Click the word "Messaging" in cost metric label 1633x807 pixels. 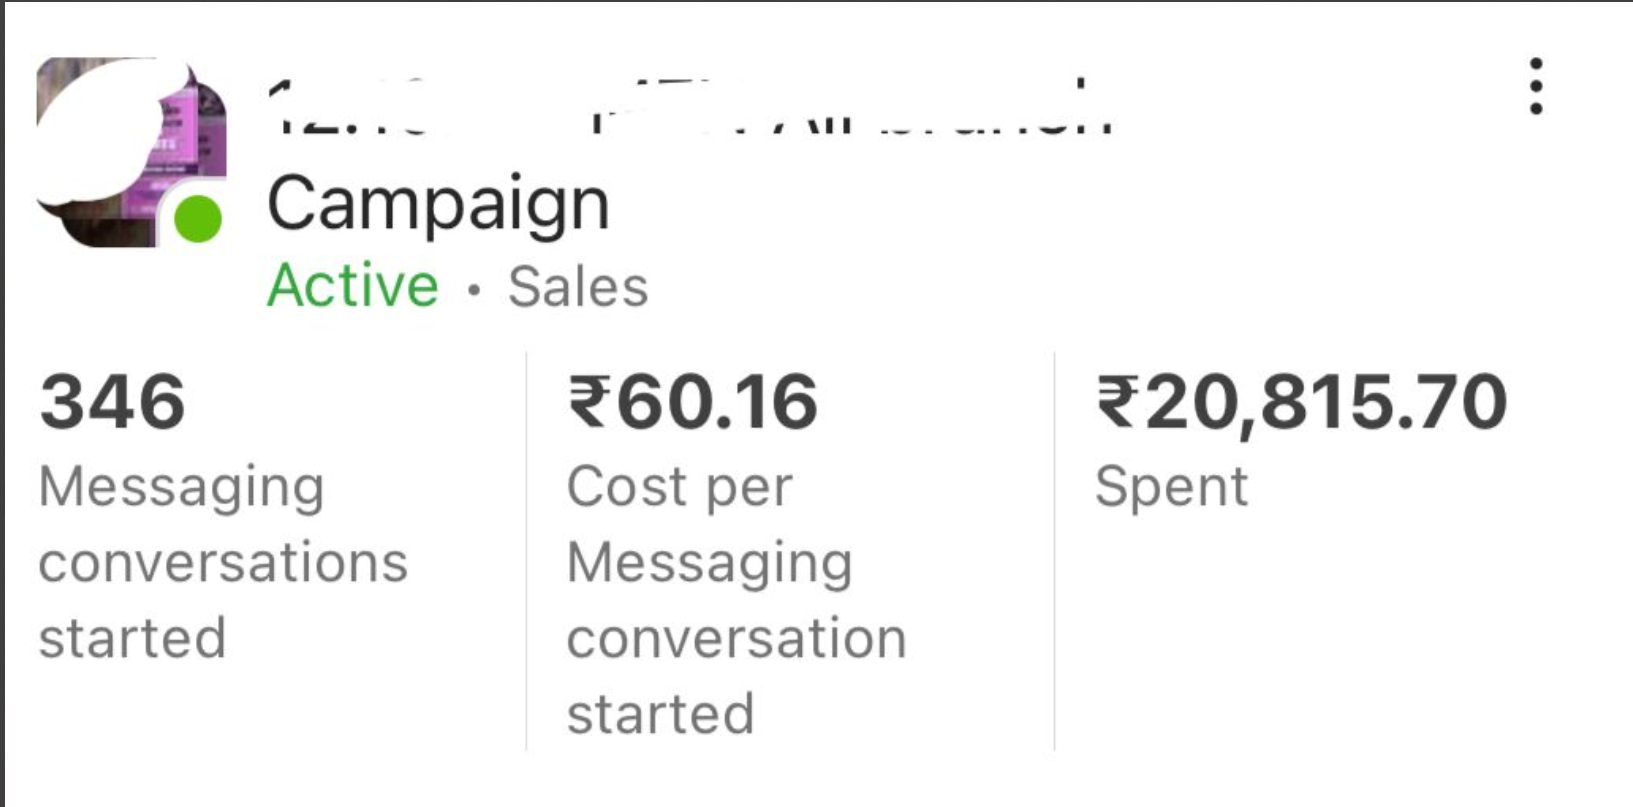coord(709,565)
